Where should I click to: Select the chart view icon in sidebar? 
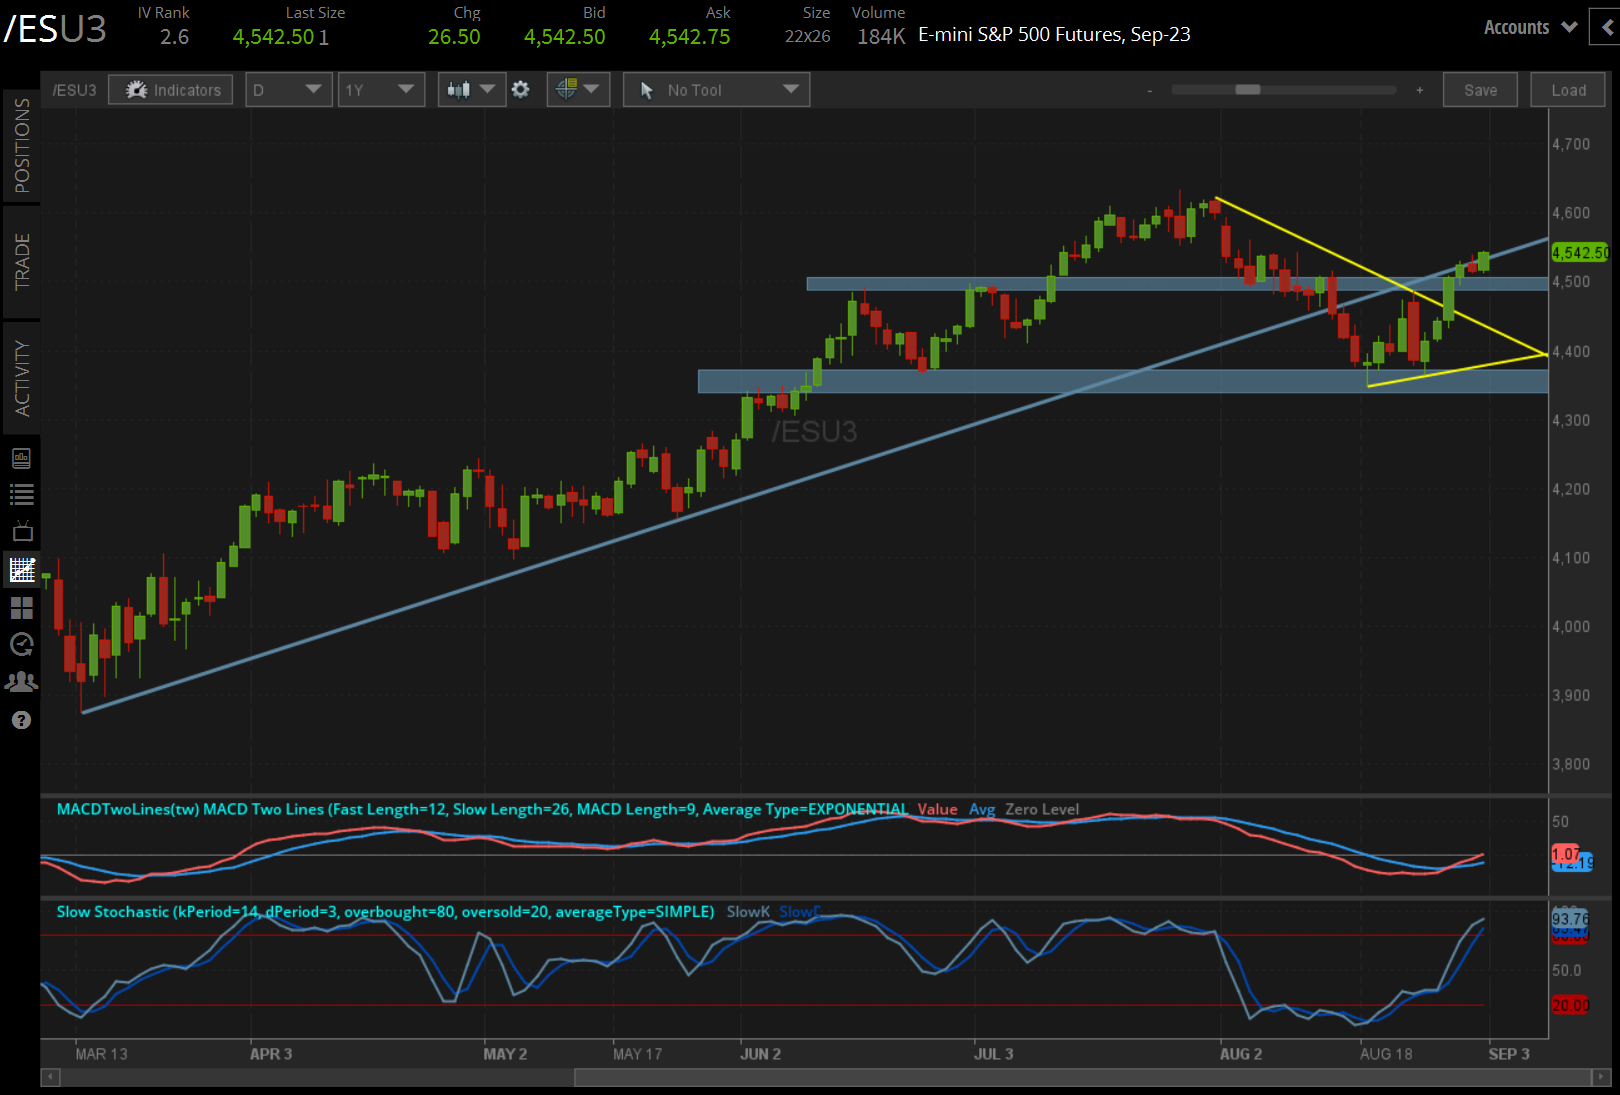(x=21, y=570)
